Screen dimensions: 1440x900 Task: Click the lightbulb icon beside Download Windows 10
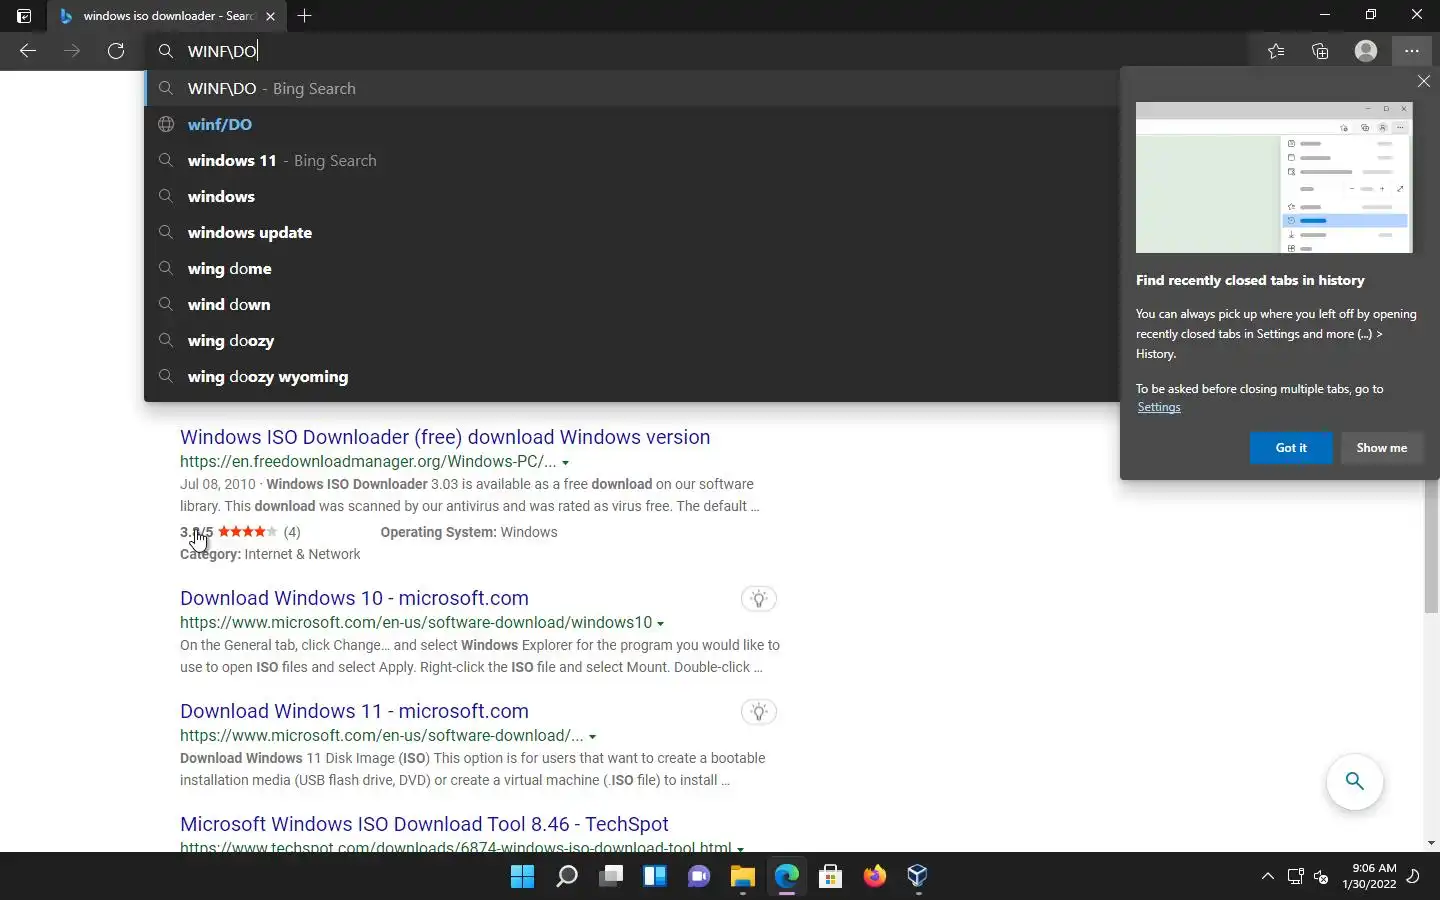(759, 599)
